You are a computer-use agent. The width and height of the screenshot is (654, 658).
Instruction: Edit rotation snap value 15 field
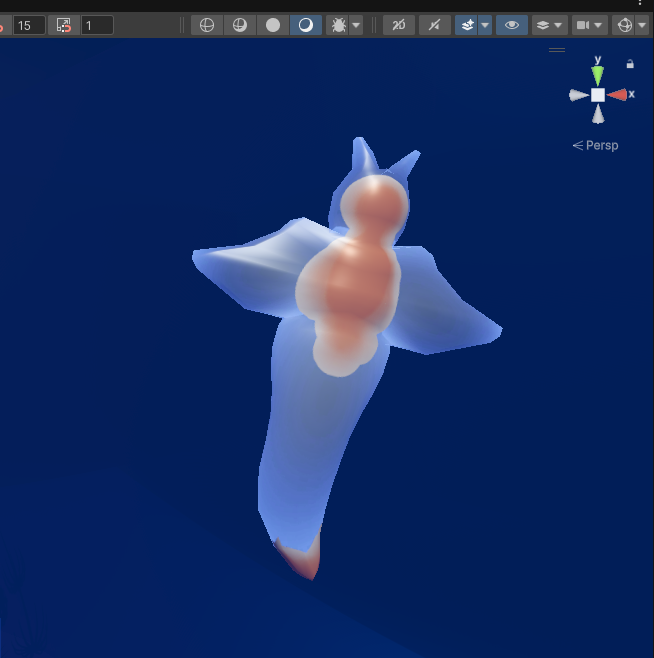(29, 25)
